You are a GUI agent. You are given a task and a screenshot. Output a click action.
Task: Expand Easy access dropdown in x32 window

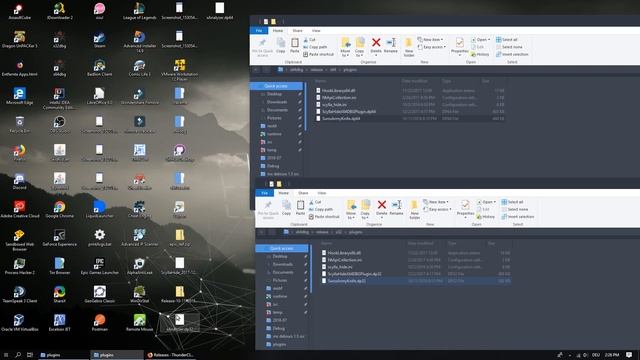point(438,209)
